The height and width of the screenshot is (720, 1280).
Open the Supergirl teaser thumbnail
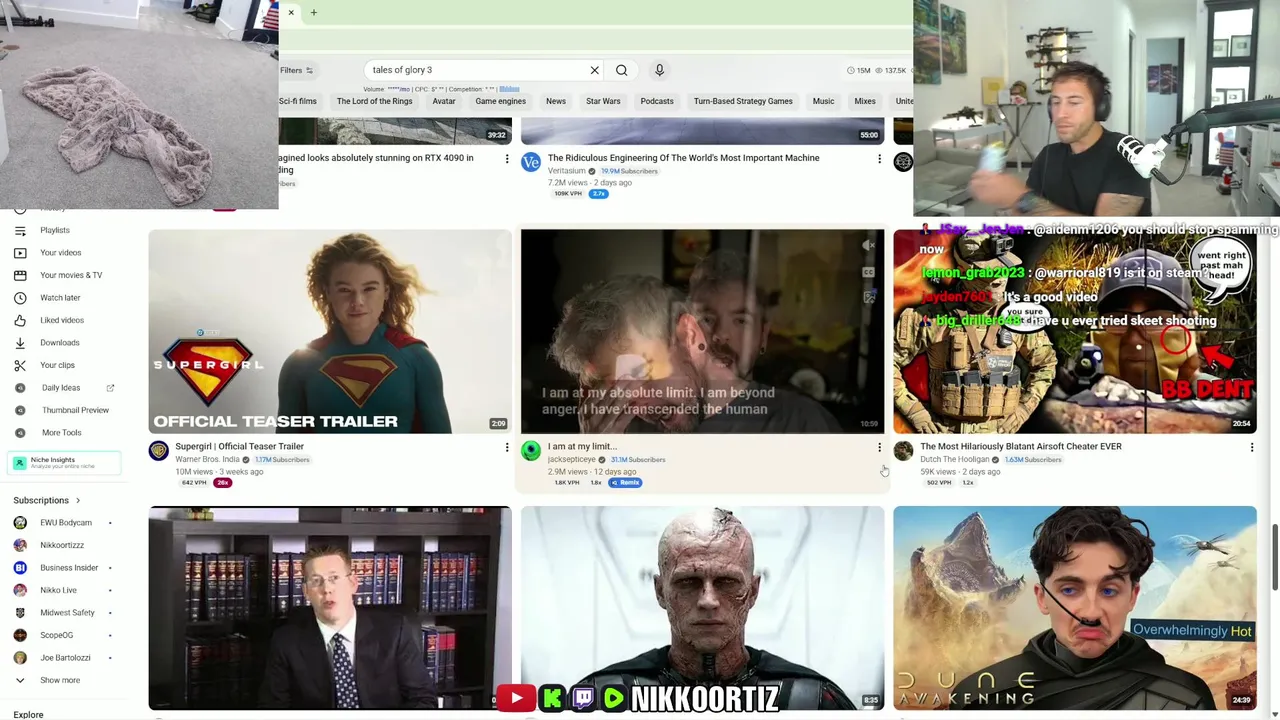330,331
